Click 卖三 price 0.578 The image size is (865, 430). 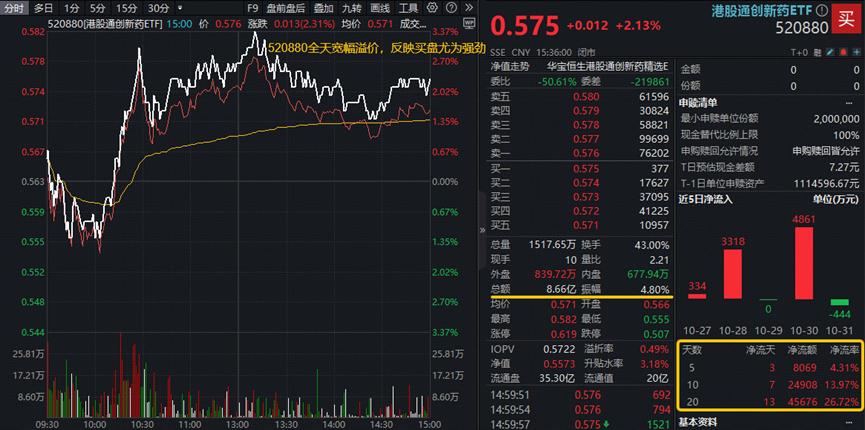[586, 125]
